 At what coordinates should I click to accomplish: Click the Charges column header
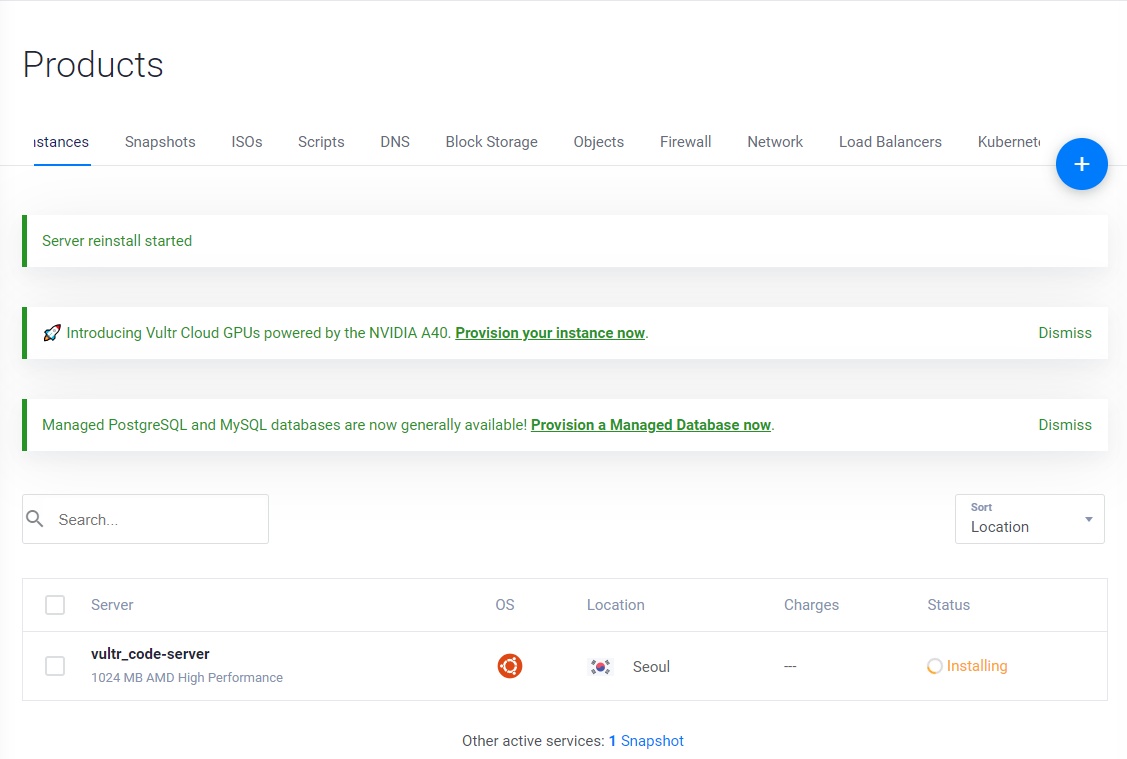[x=811, y=604]
